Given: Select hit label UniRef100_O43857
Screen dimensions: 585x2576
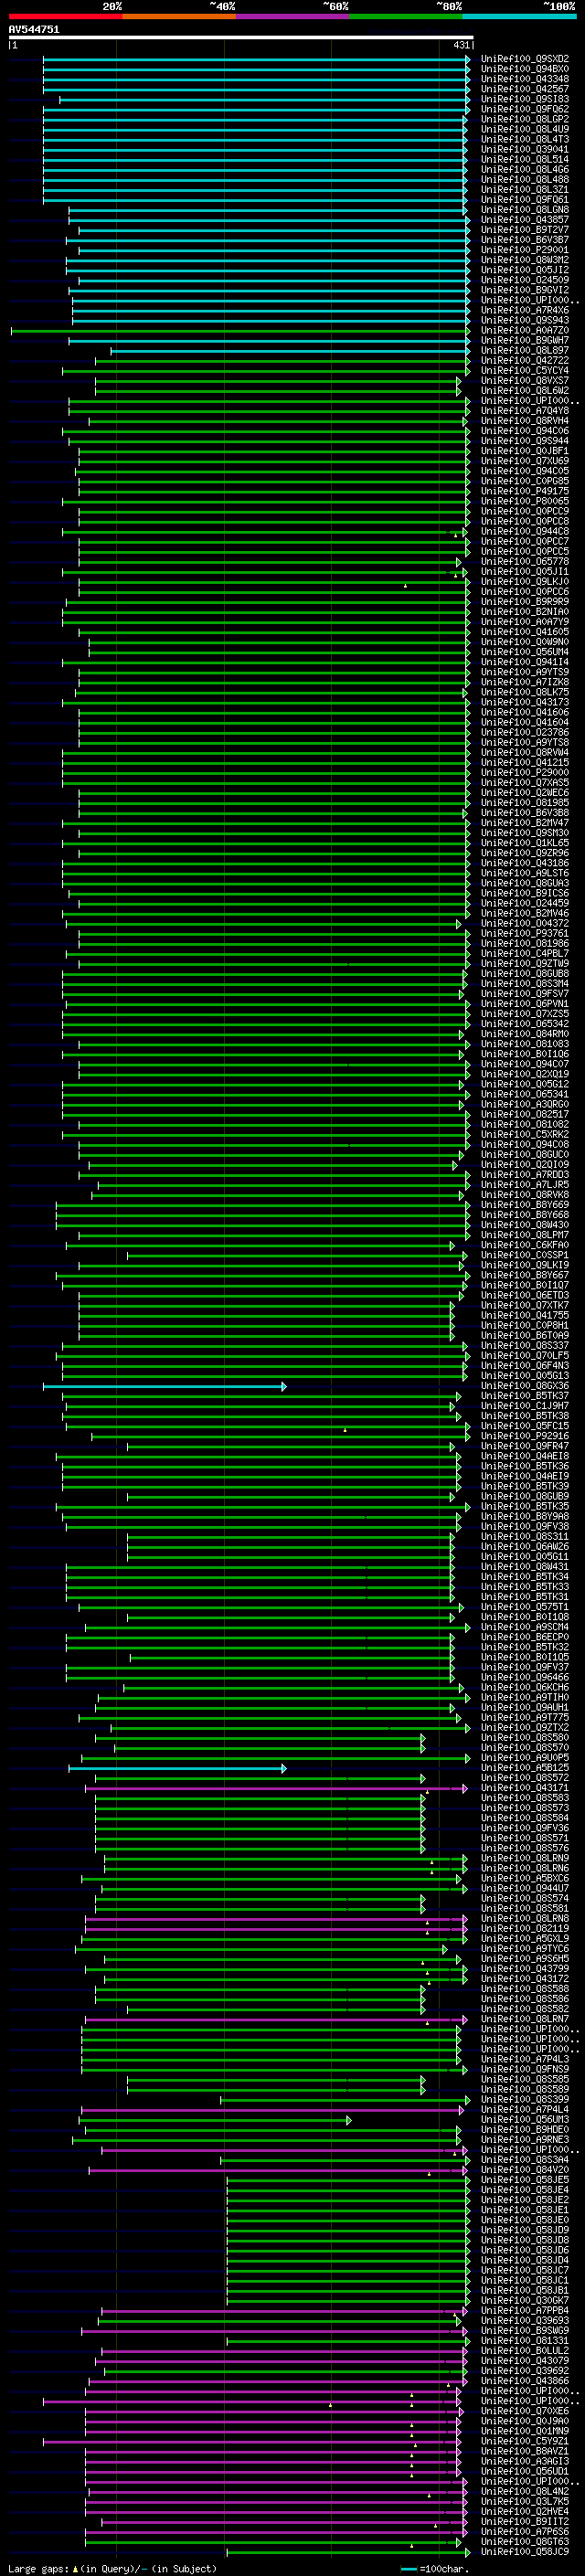Looking at the screenshot, I should (525, 220).
